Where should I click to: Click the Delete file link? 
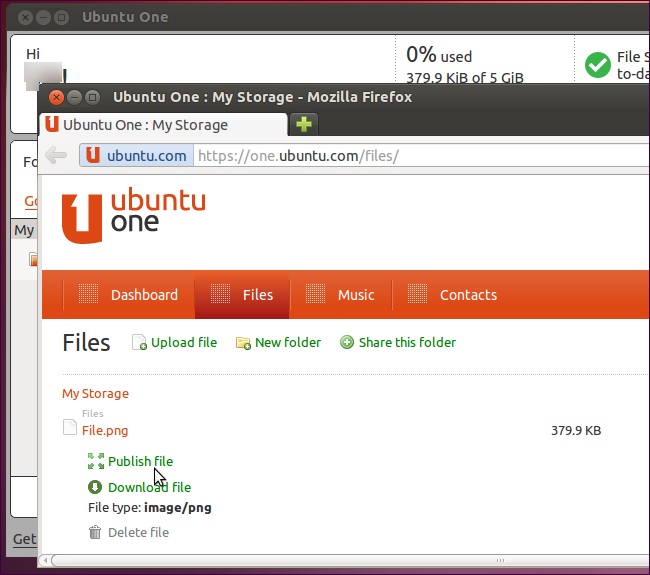tap(138, 532)
